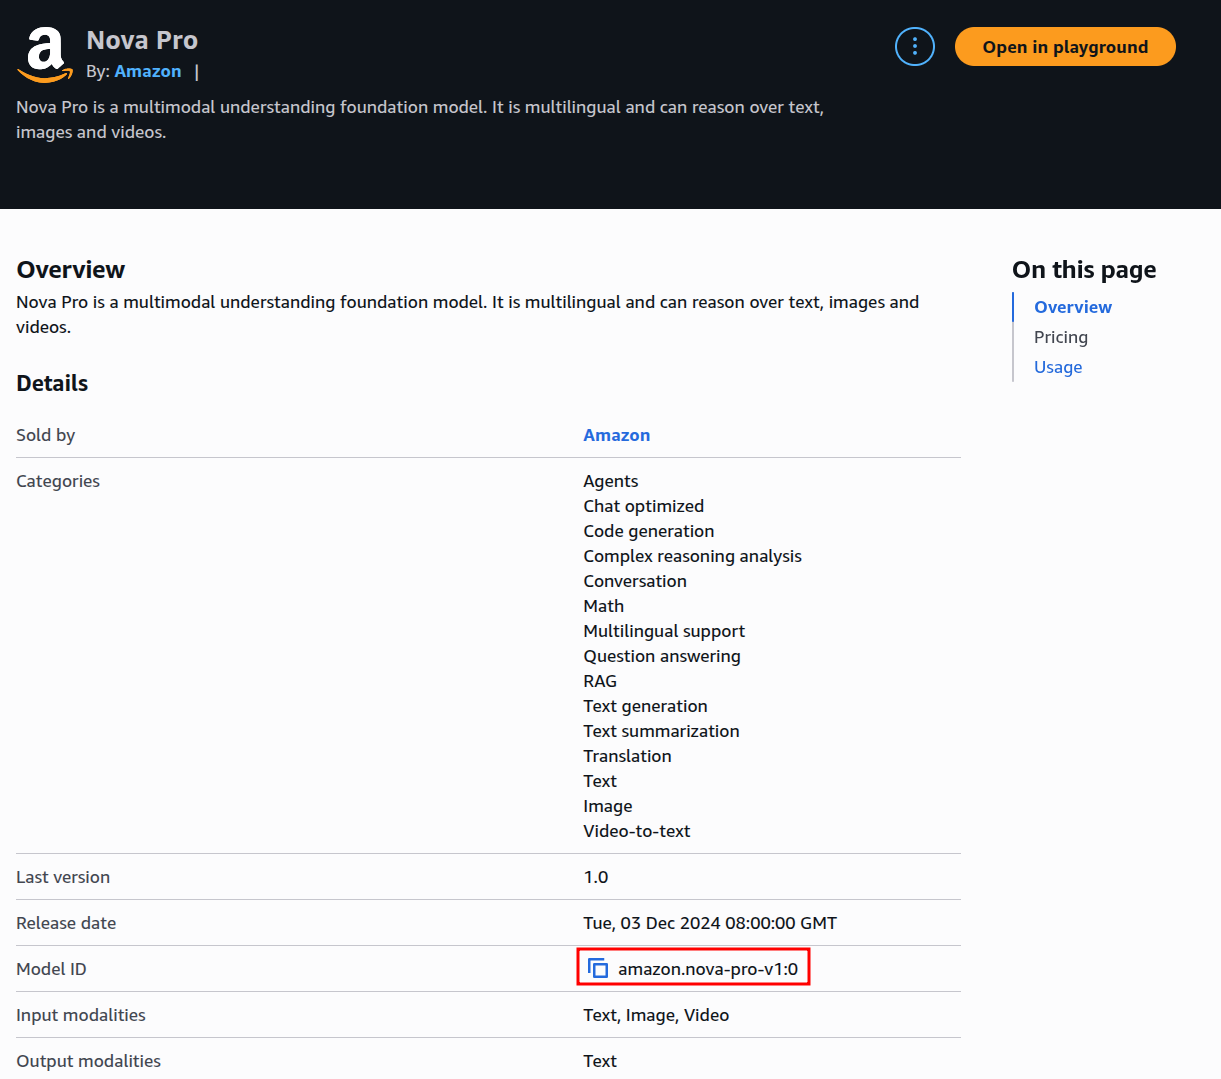
Task: Click Multilingual support category
Action: point(664,631)
